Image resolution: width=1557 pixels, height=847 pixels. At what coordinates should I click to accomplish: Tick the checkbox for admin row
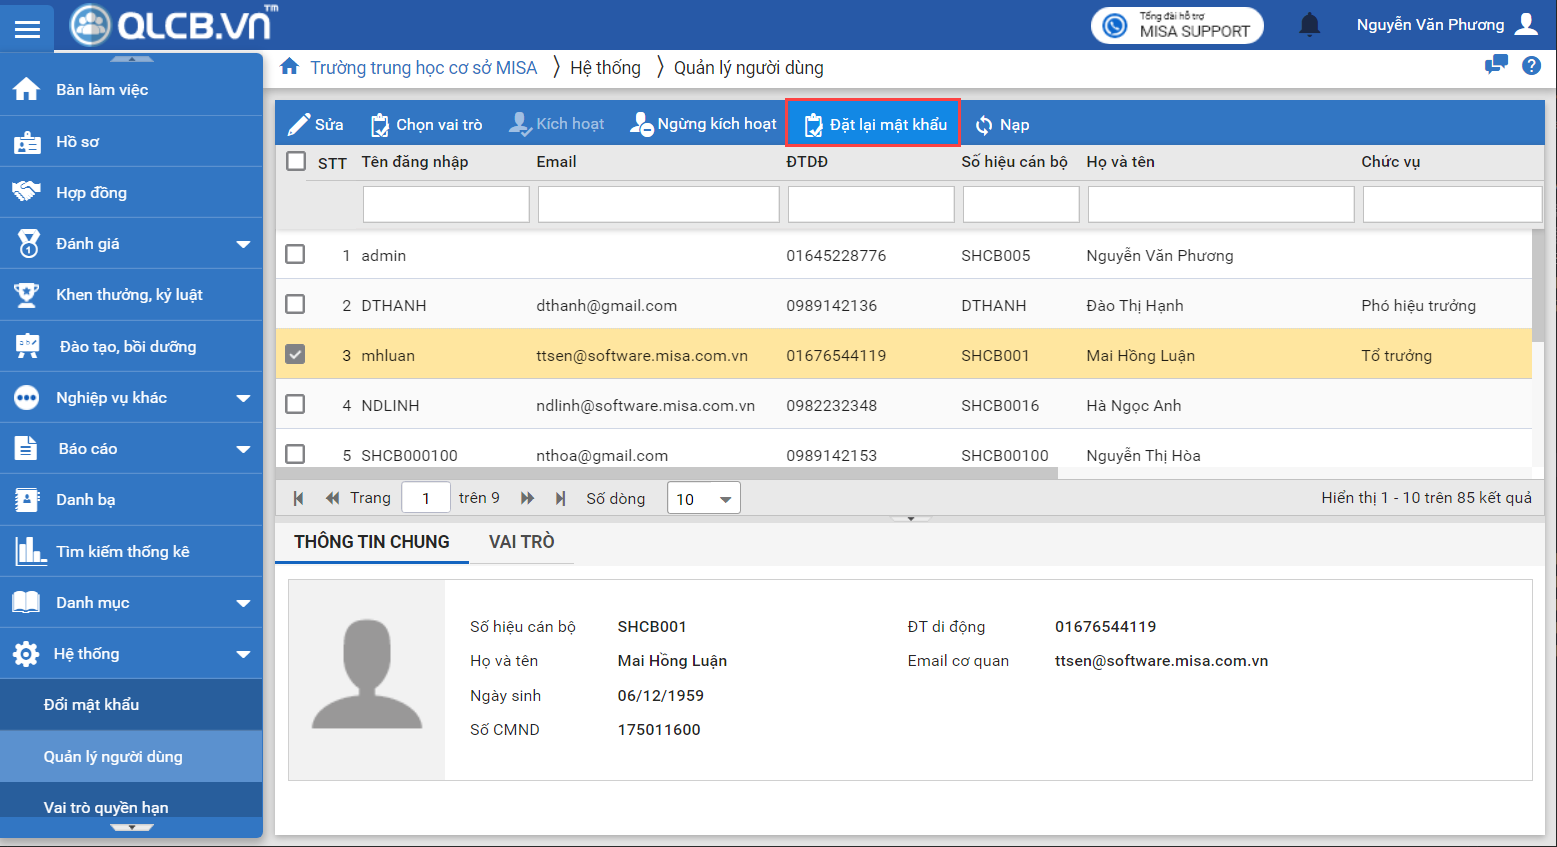295,254
